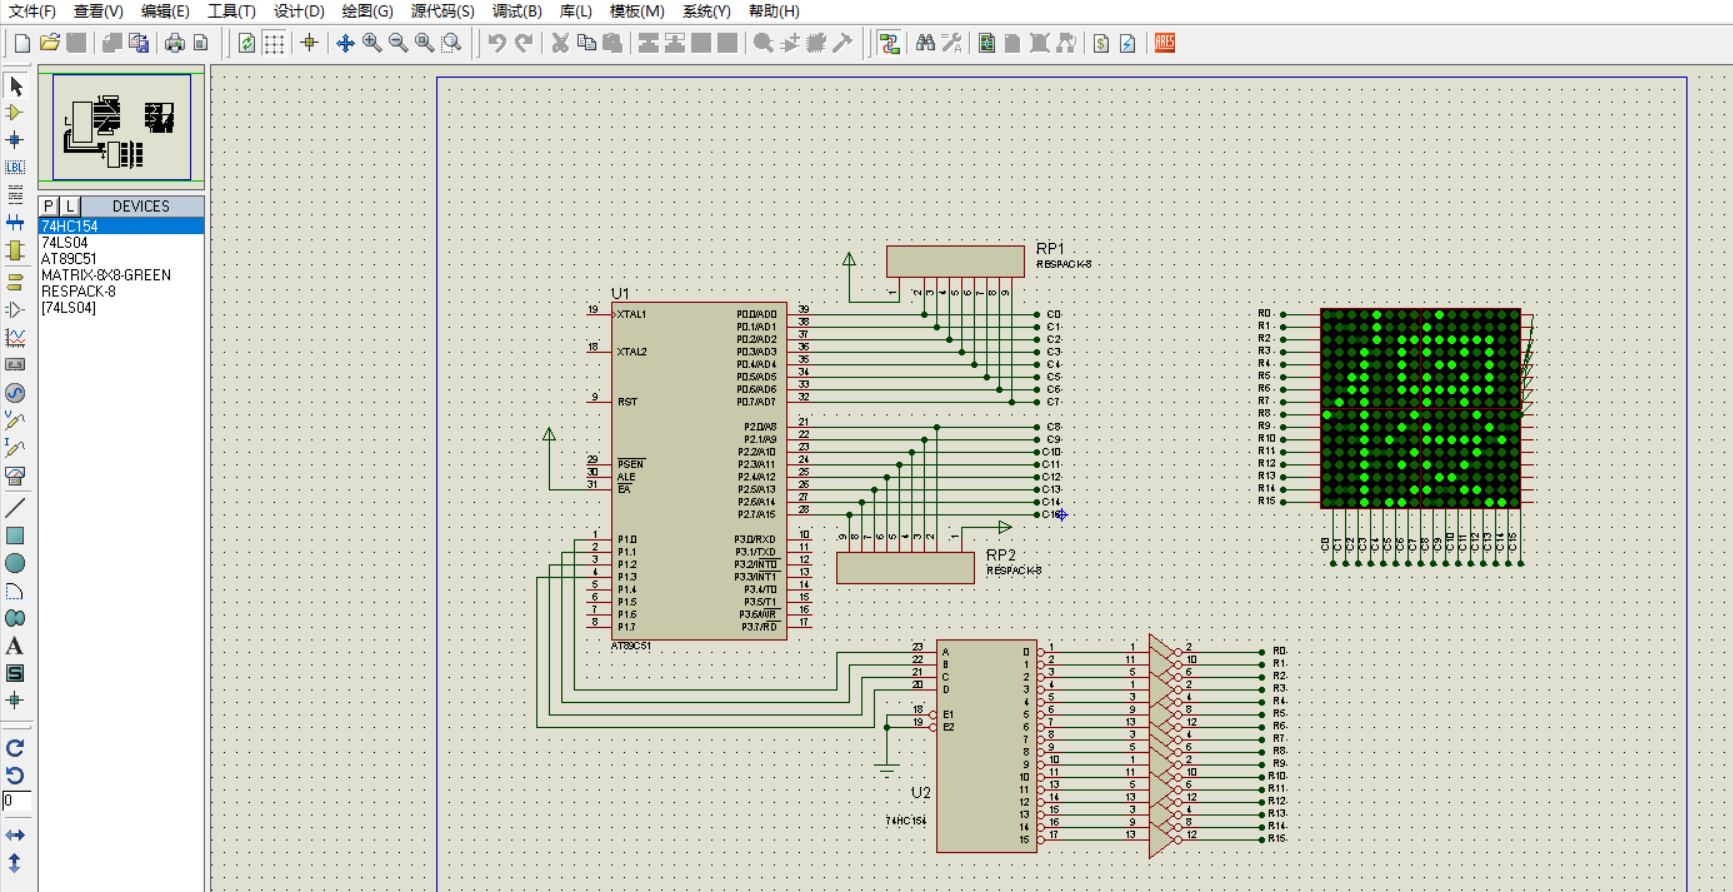1733x892 pixels.
Task: Select the Tape Recorder tool
Action: [15, 365]
